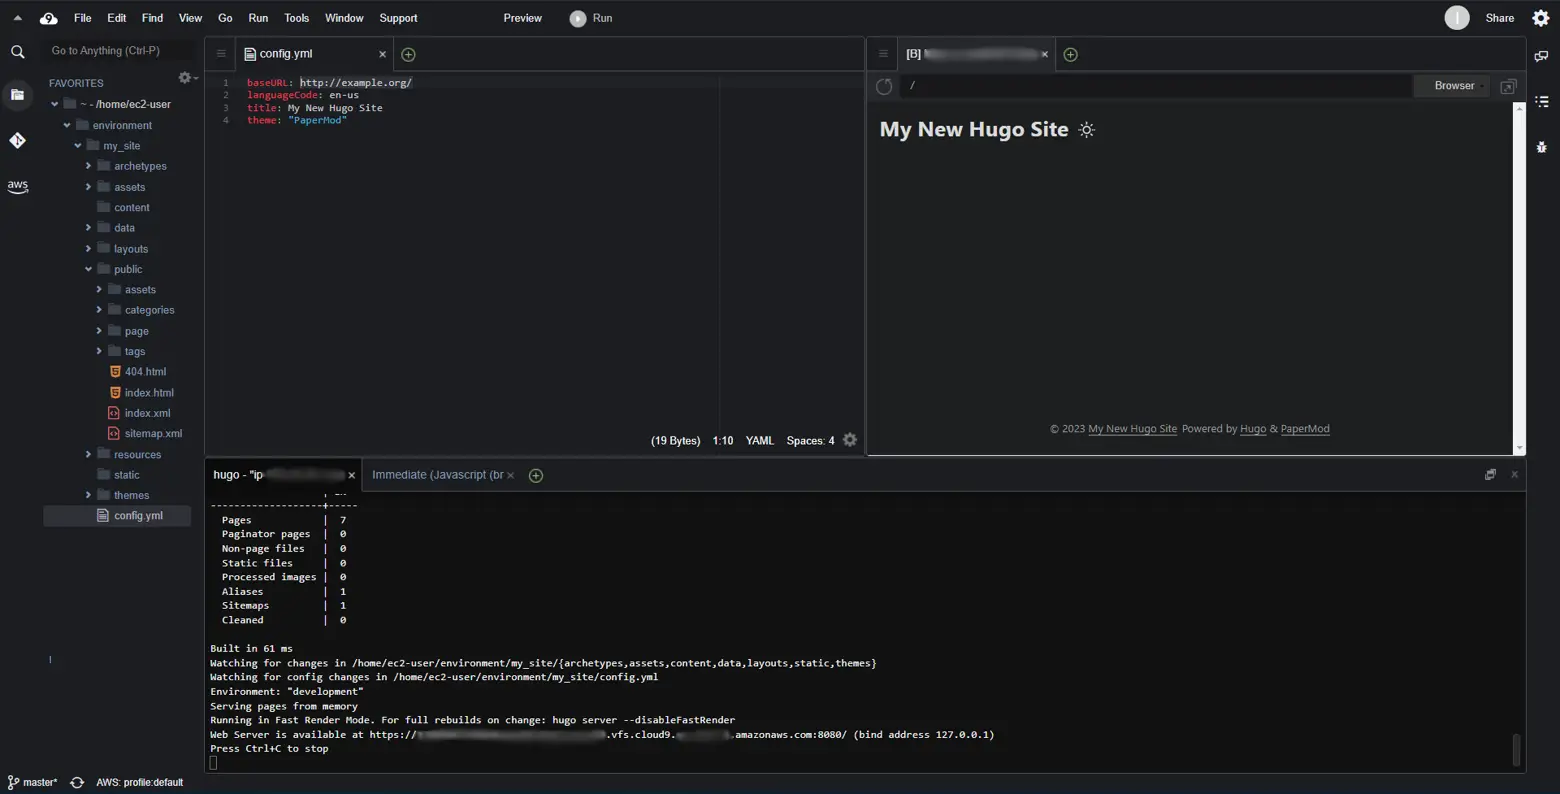The image size is (1560, 794).
Task: Add new tab in terminal pane
Action: pyautogui.click(x=536, y=475)
